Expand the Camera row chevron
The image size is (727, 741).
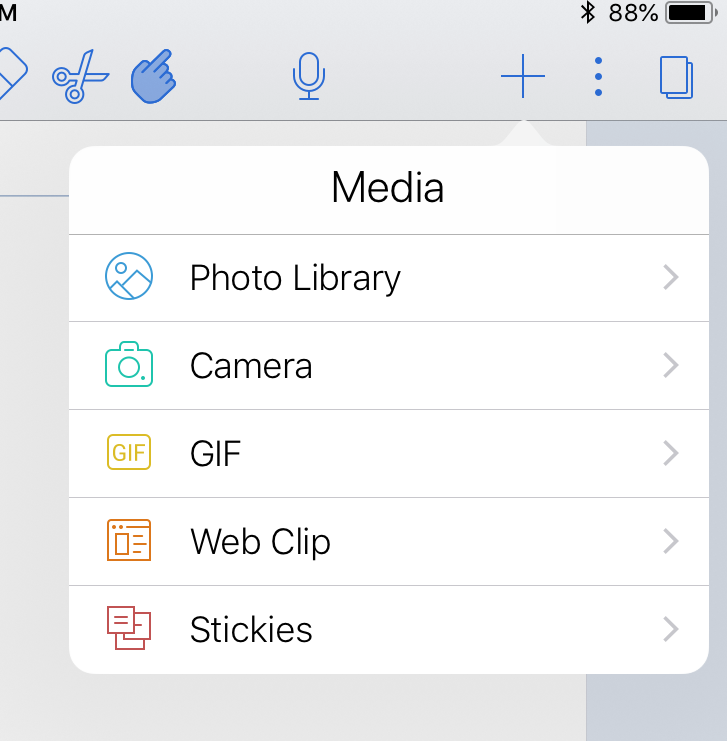(671, 365)
